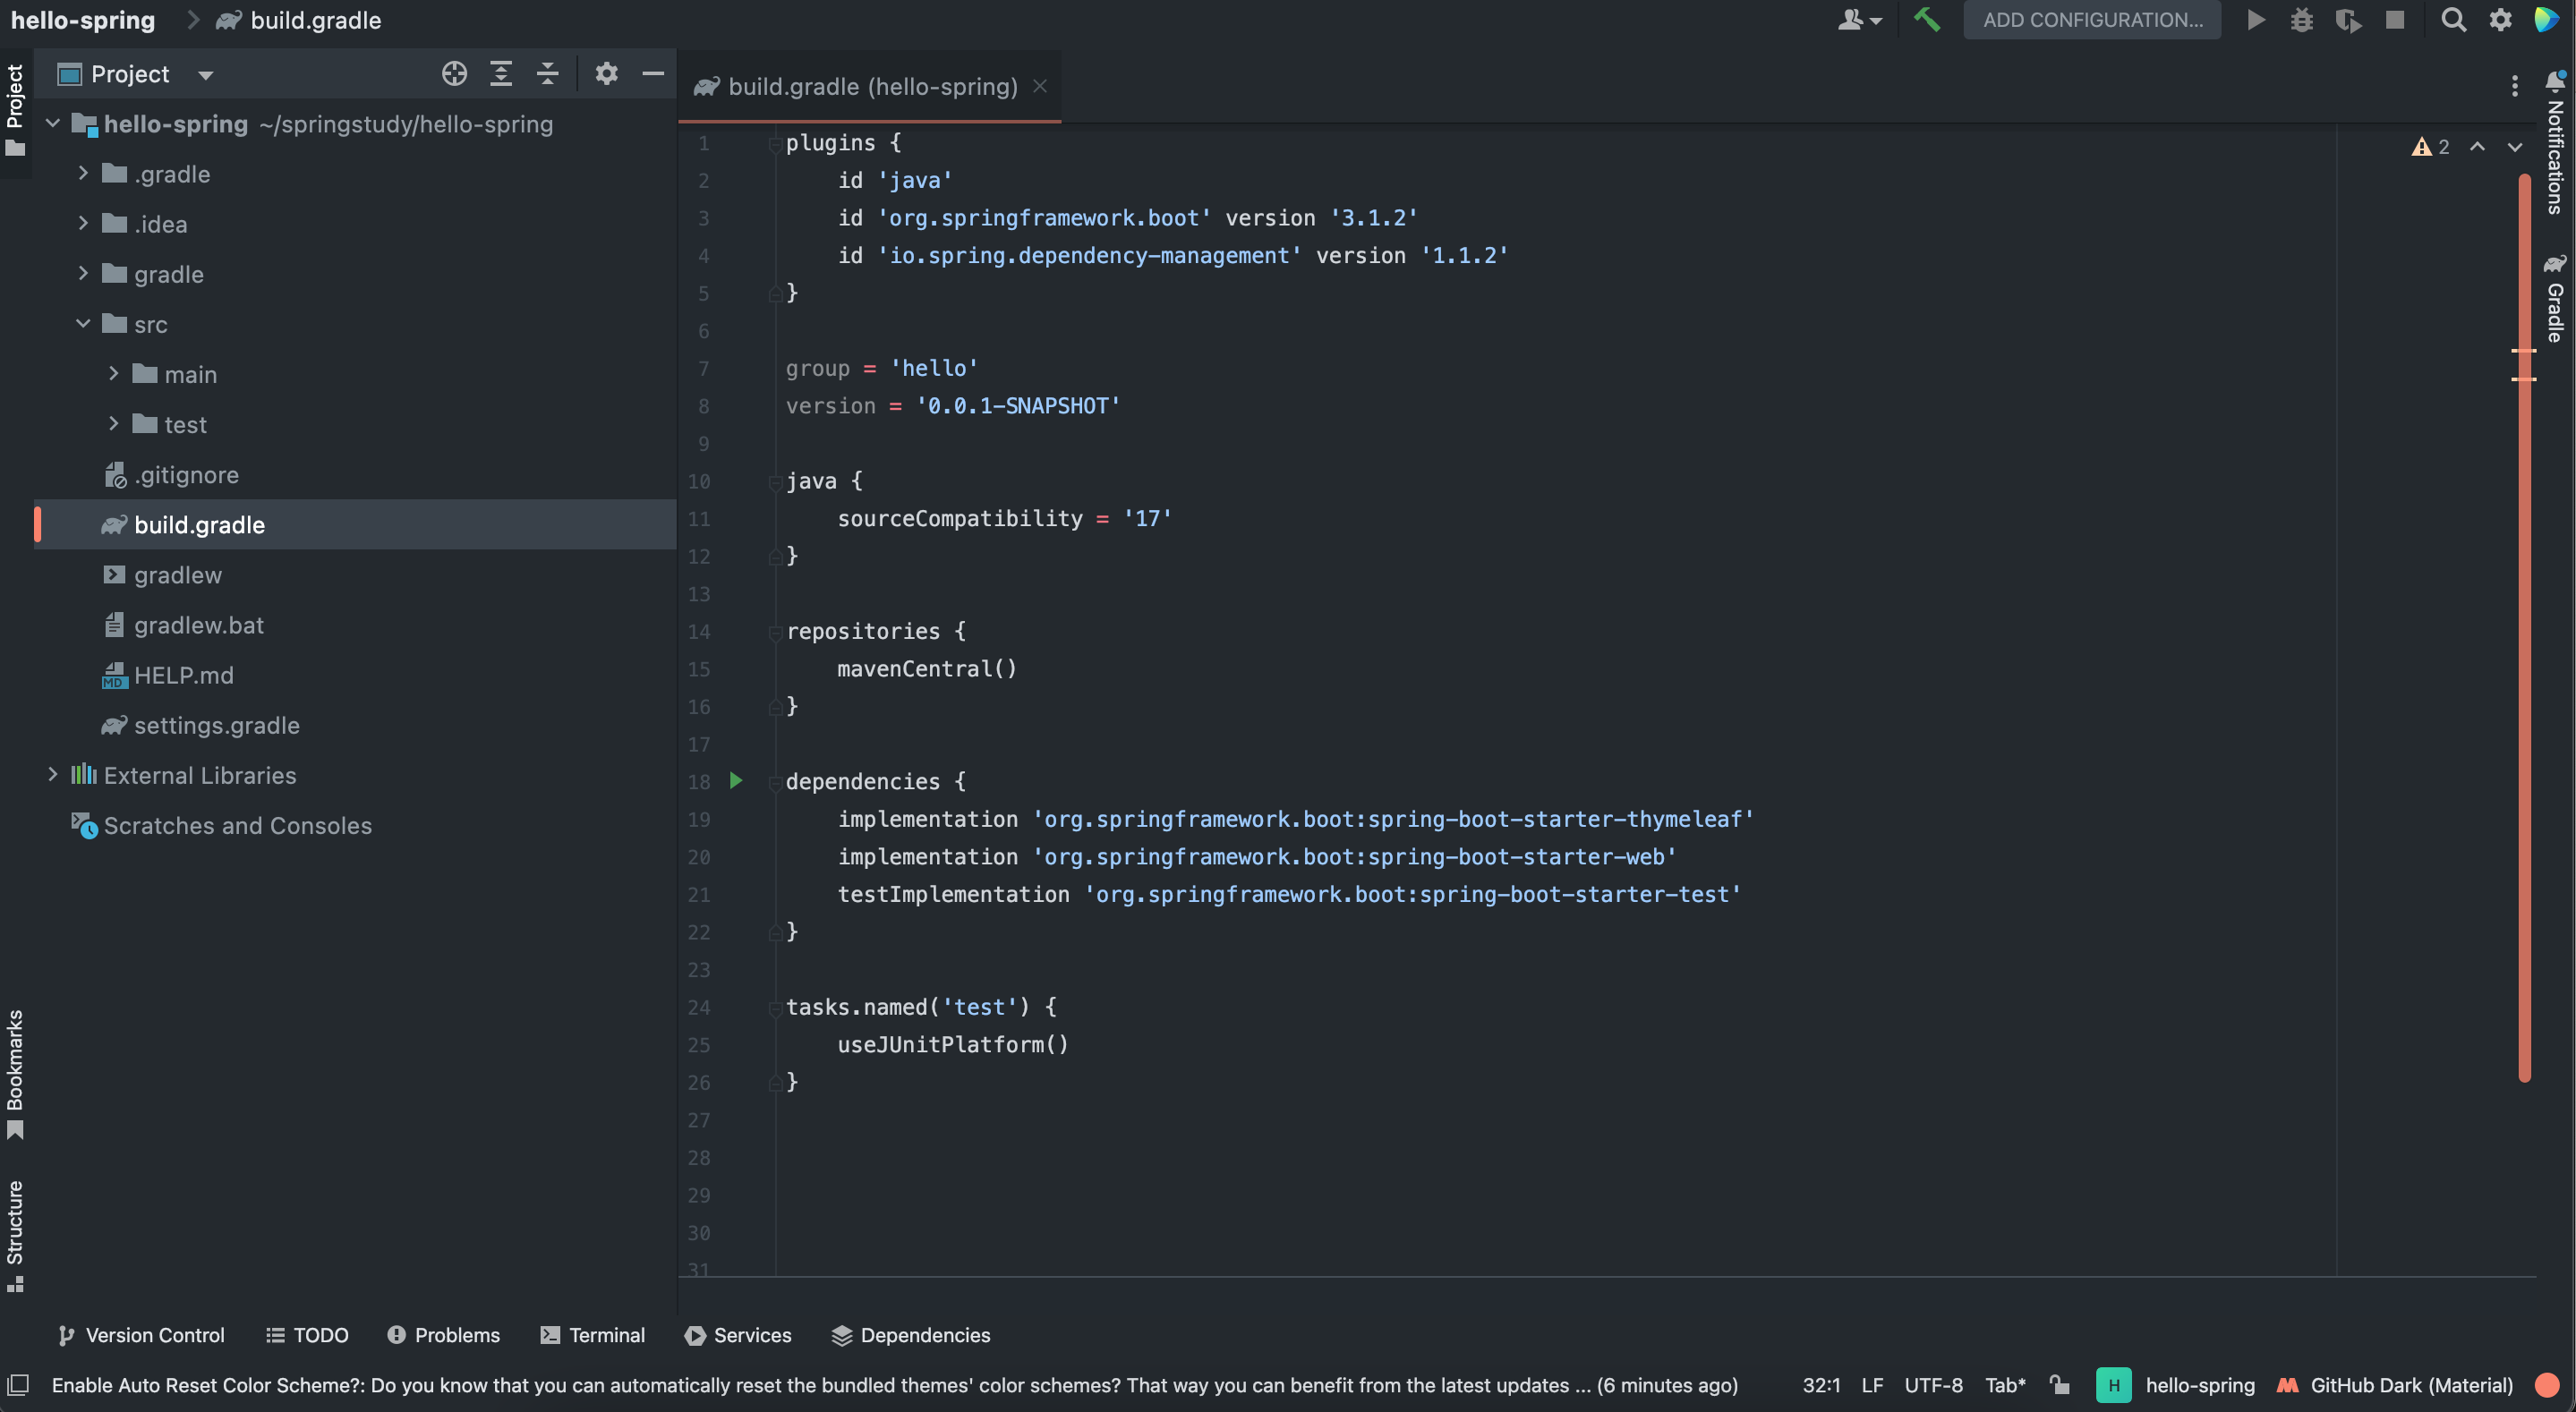Open Terminal tool window
The height and width of the screenshot is (1412, 2576).
tap(593, 1335)
